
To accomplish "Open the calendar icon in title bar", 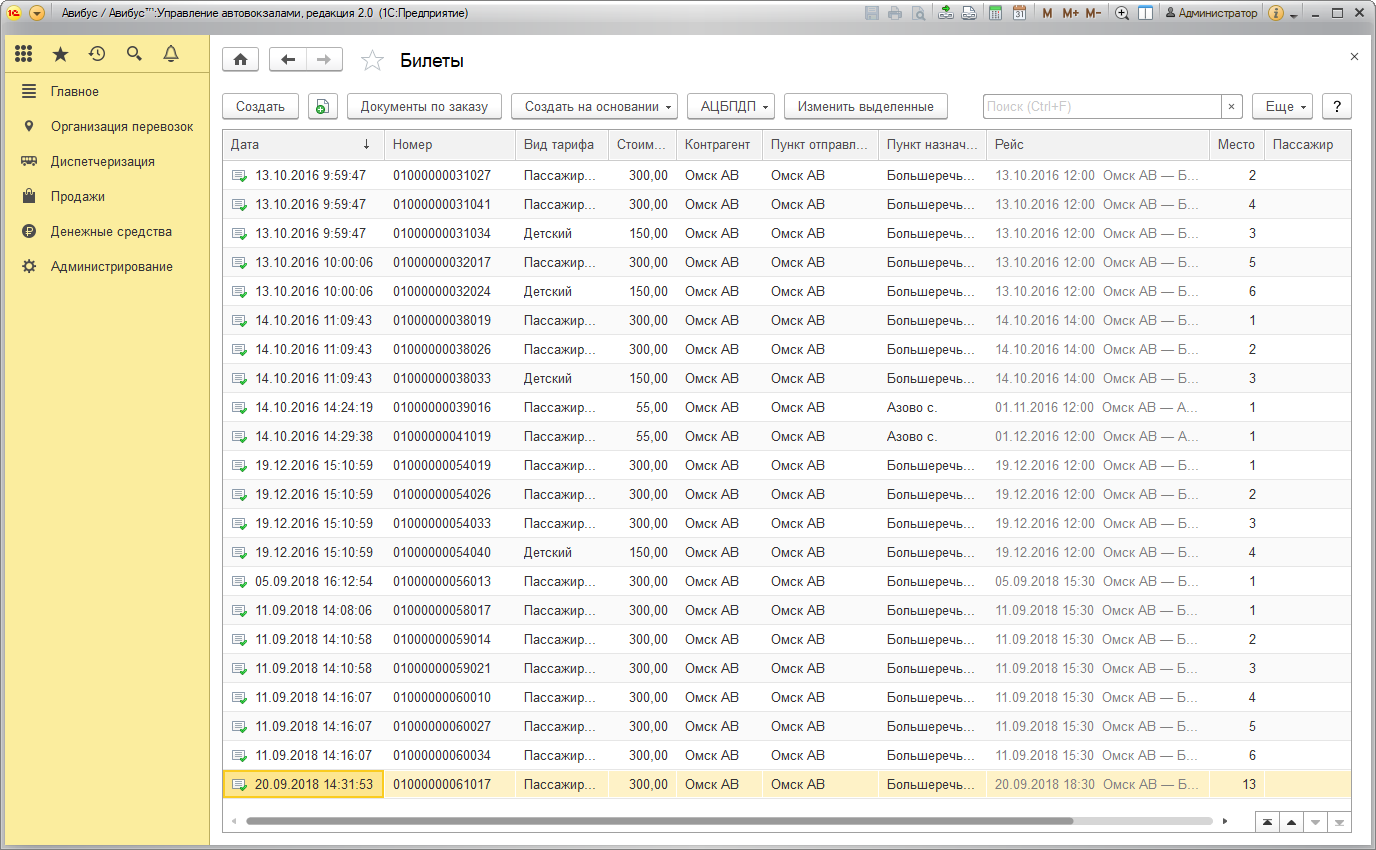I will [x=1019, y=14].
